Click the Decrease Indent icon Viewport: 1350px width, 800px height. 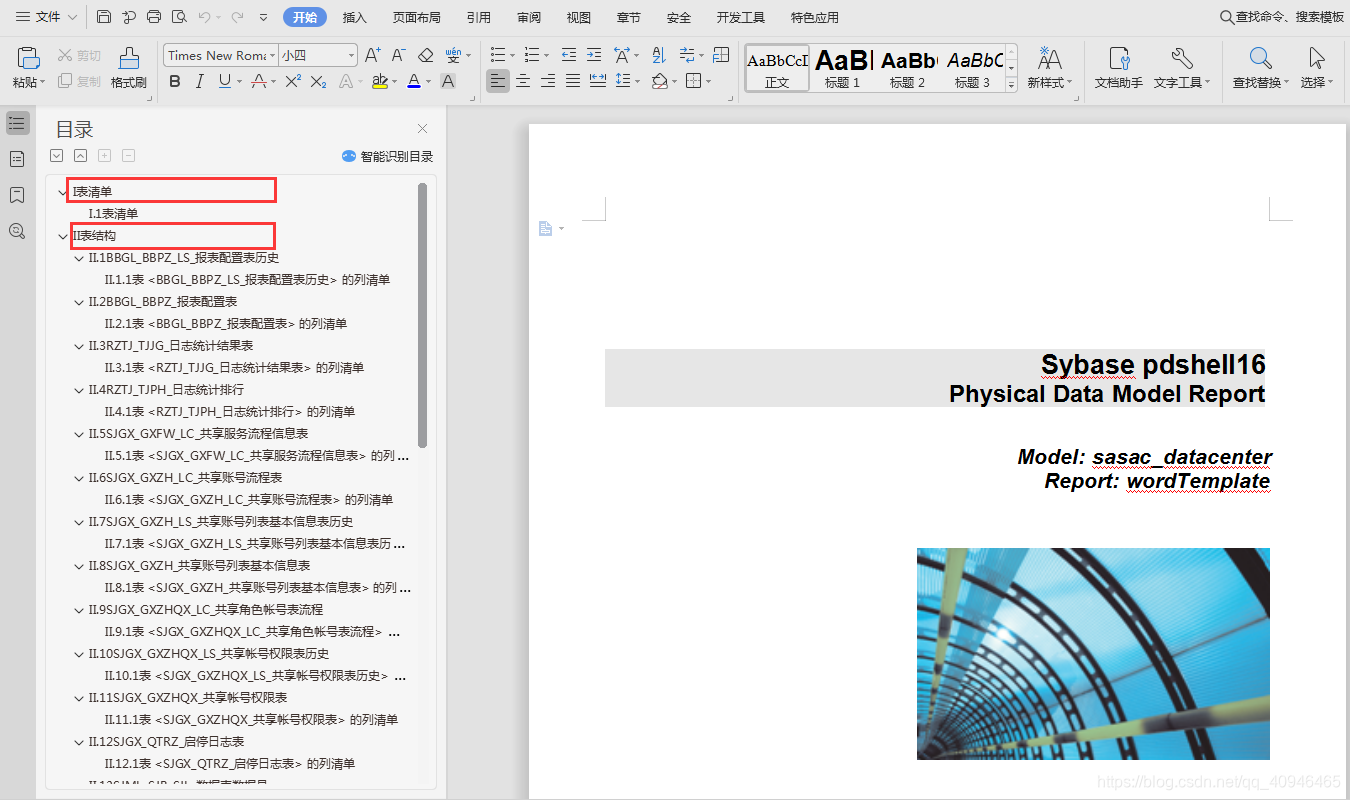click(569, 55)
